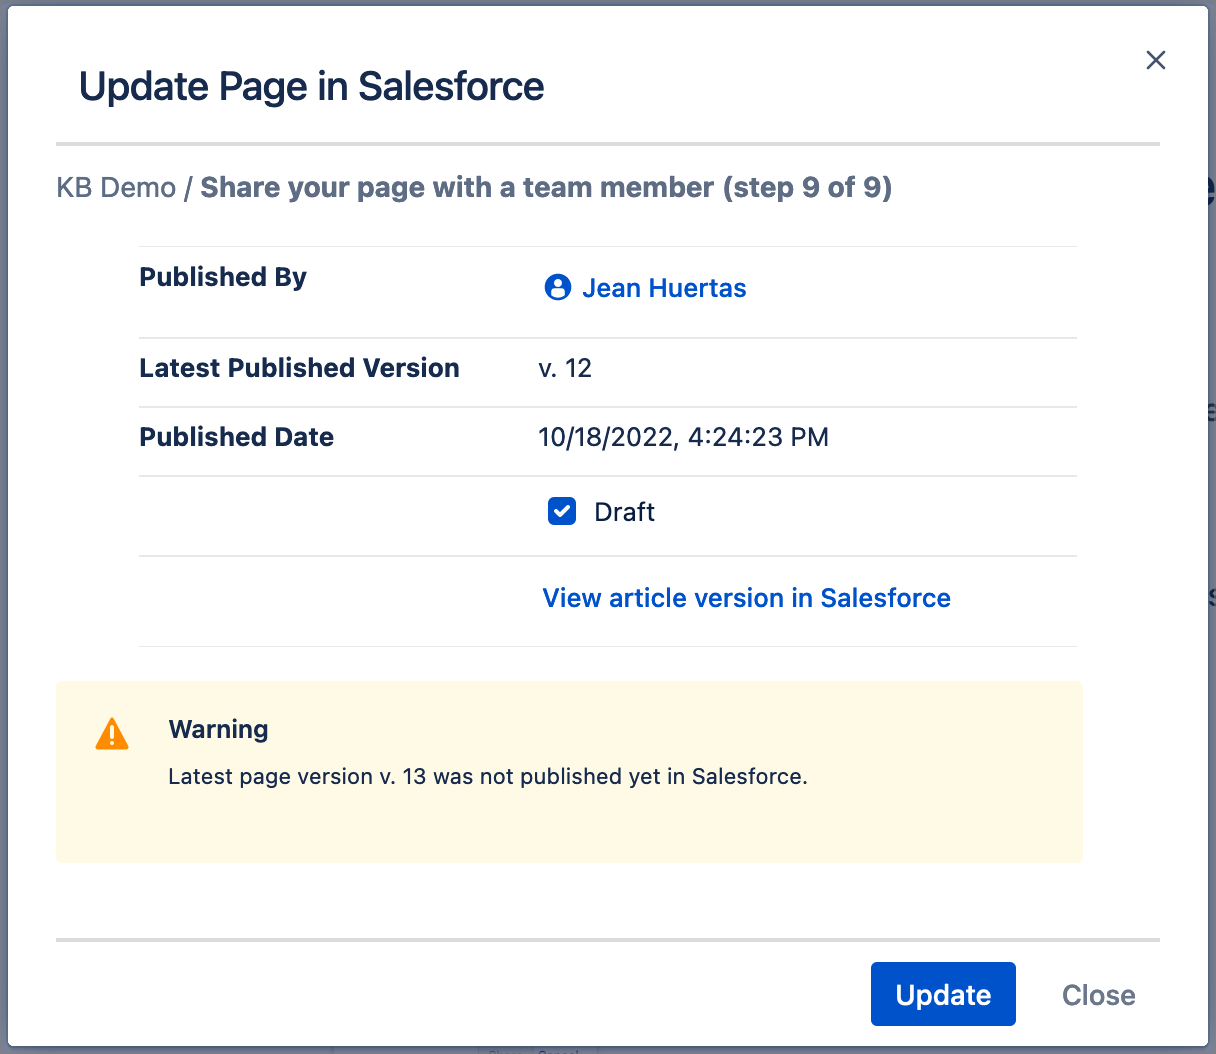Click the orange warning triangle icon
Viewport: 1216px width, 1054px height.
click(112, 734)
